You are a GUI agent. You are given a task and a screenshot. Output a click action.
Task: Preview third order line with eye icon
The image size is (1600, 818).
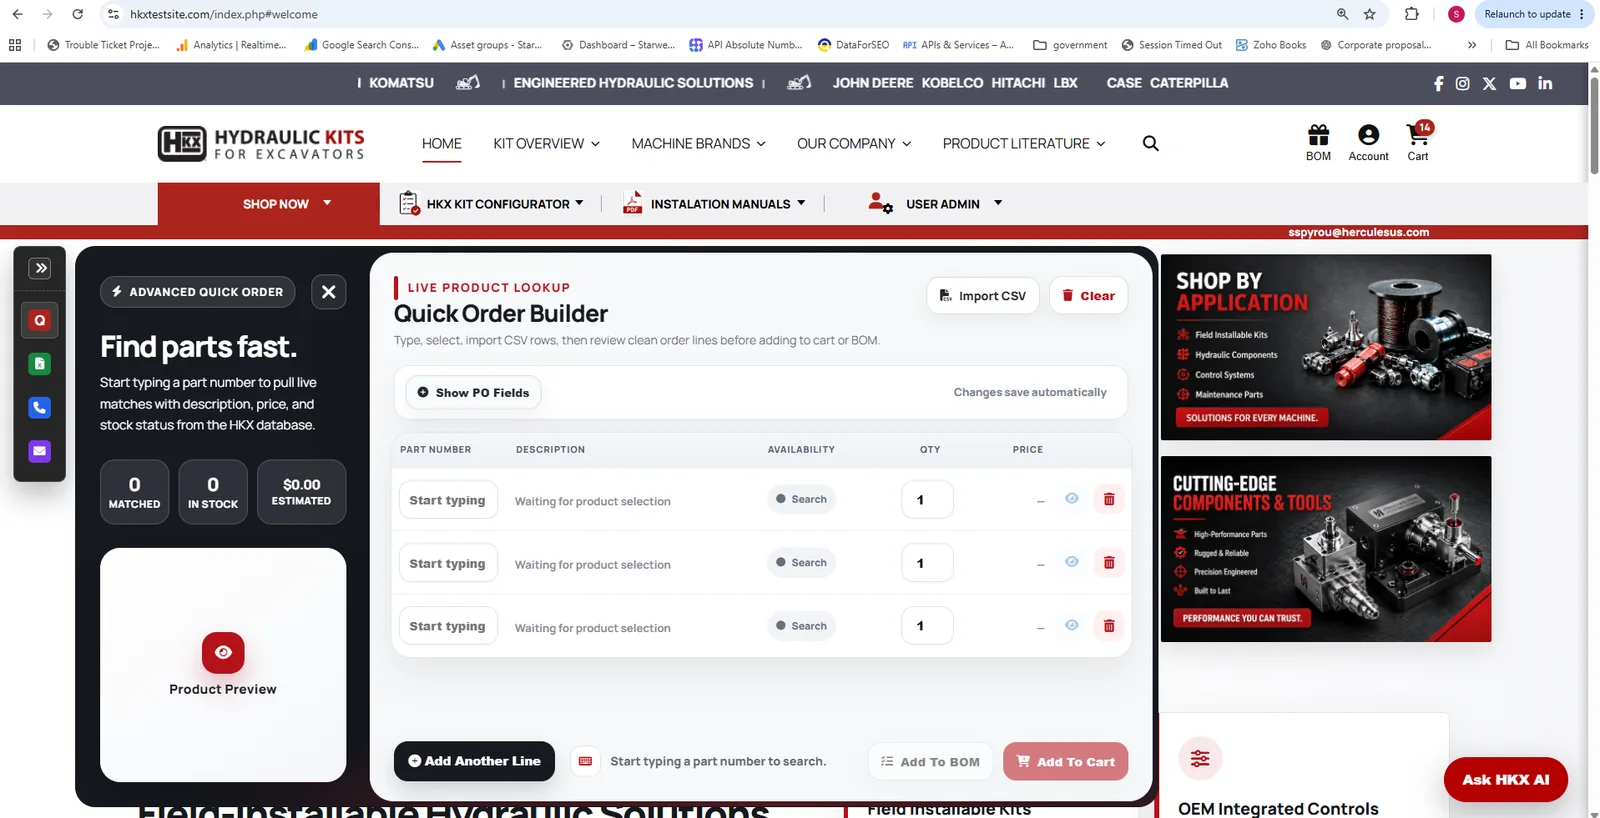point(1071,625)
